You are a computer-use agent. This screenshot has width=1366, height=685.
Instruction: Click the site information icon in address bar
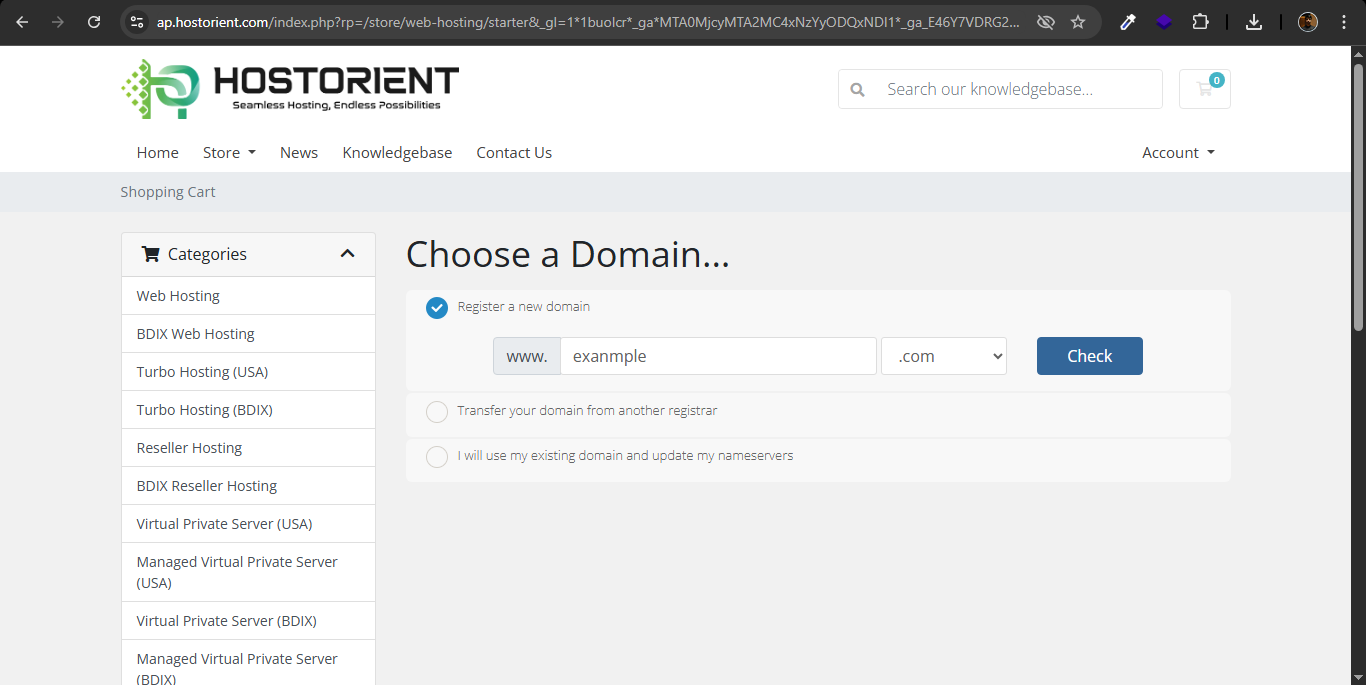coord(138,22)
